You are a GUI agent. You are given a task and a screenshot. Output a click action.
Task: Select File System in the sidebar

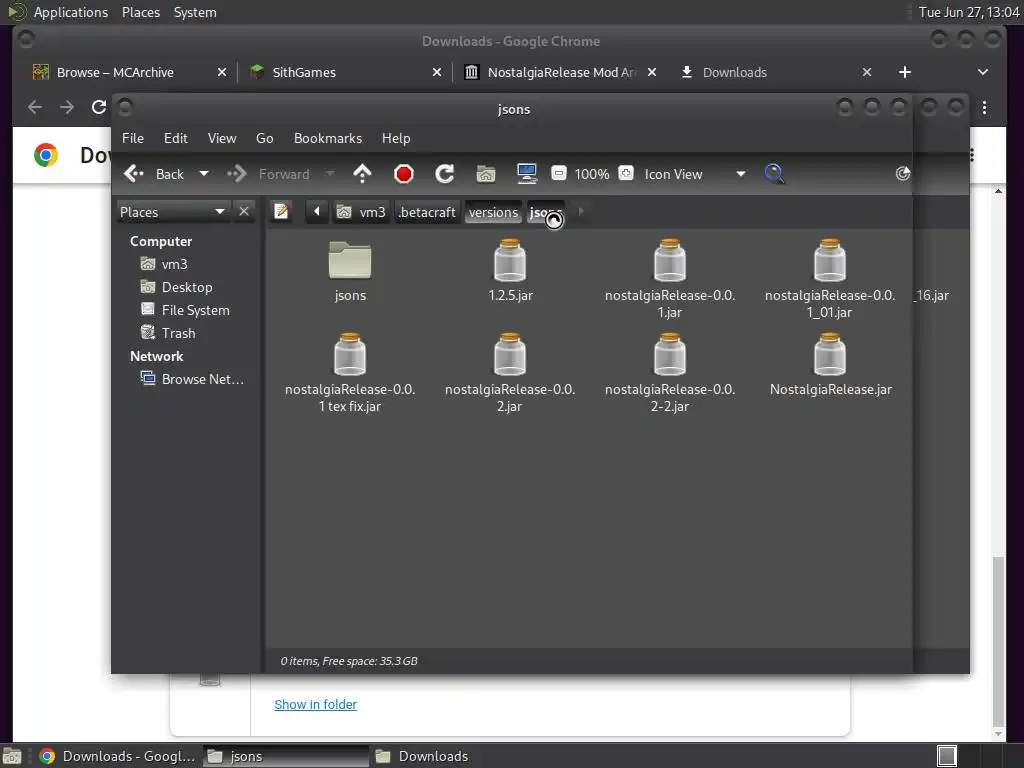click(x=195, y=310)
